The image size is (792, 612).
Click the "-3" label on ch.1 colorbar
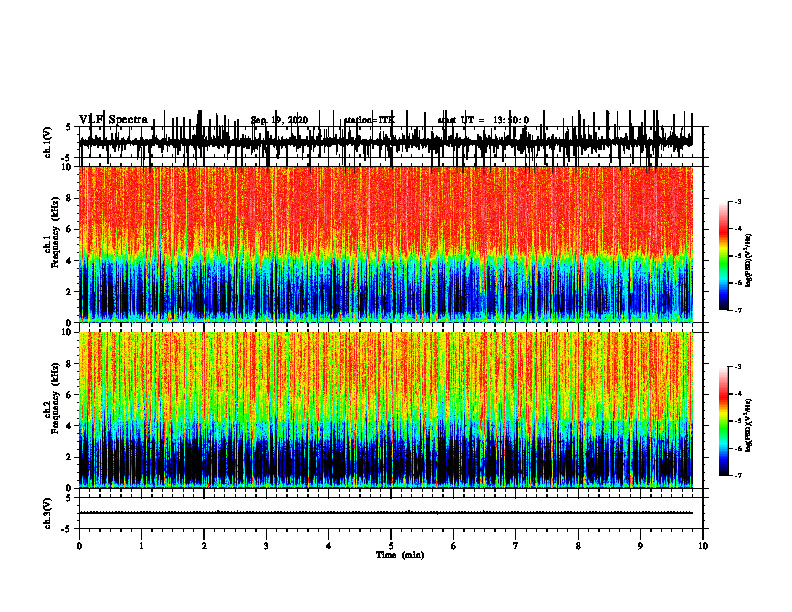738,201
